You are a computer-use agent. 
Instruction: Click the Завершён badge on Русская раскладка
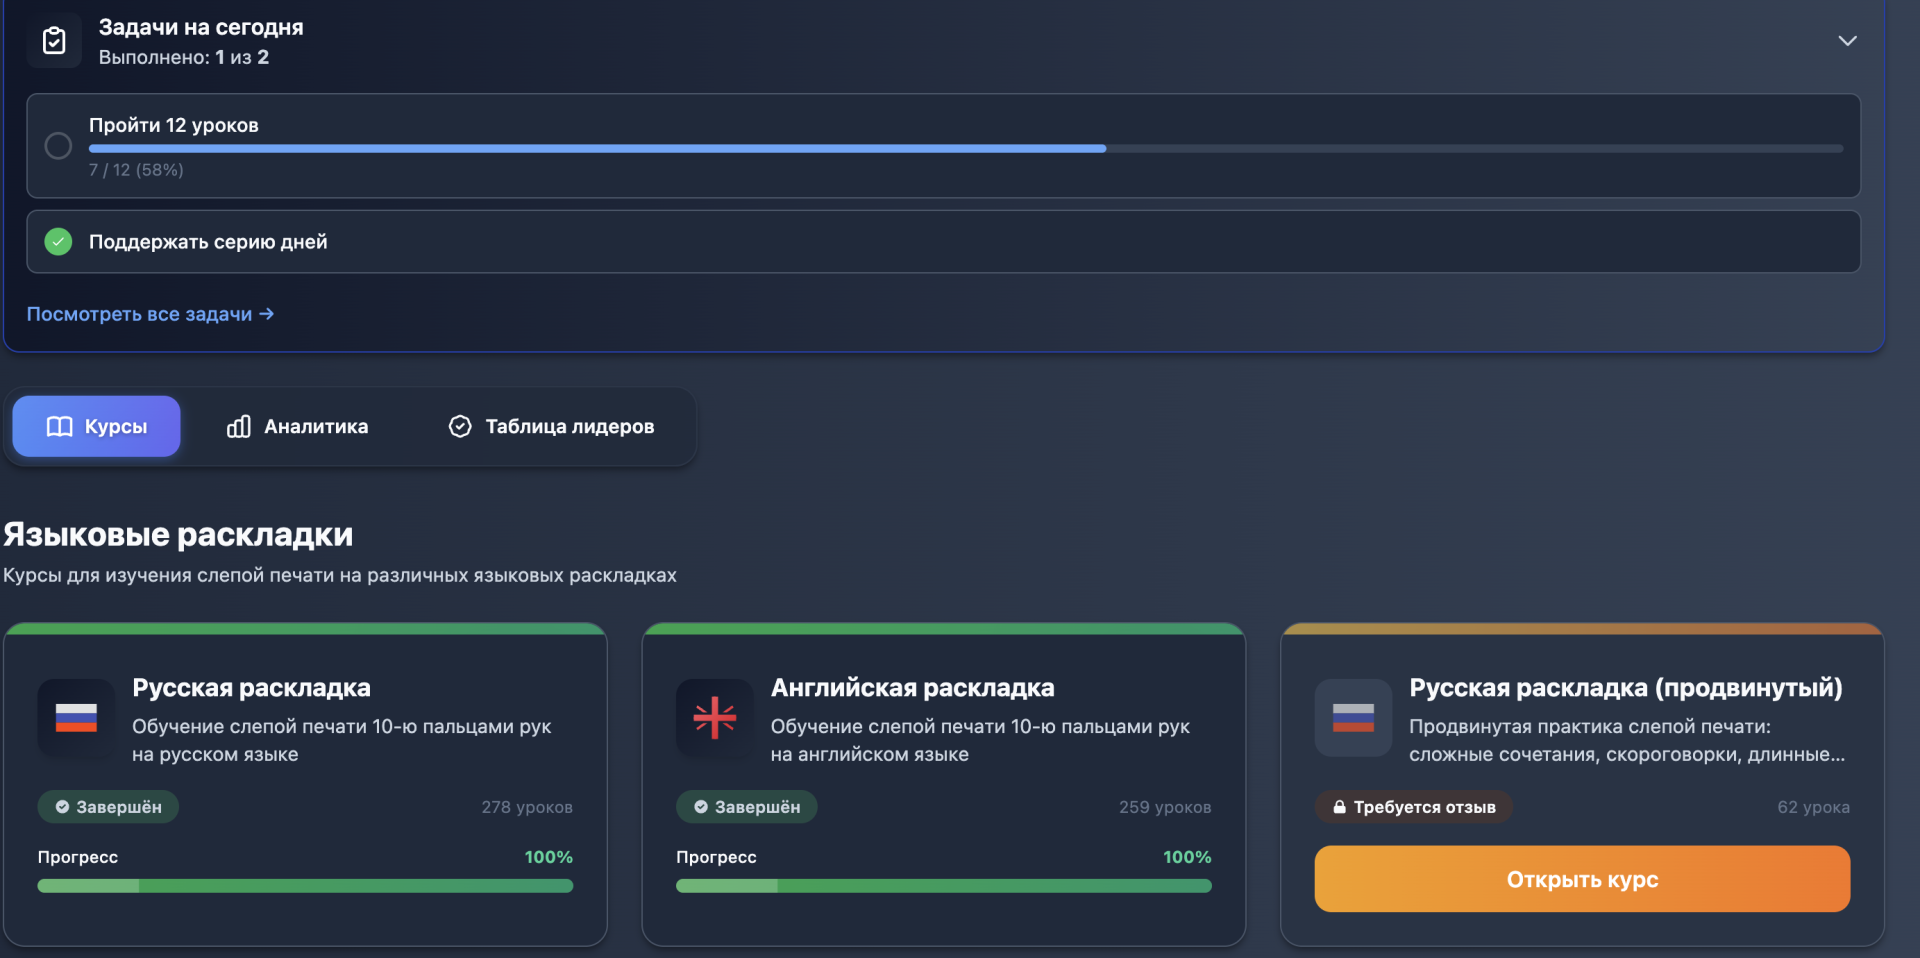(108, 807)
